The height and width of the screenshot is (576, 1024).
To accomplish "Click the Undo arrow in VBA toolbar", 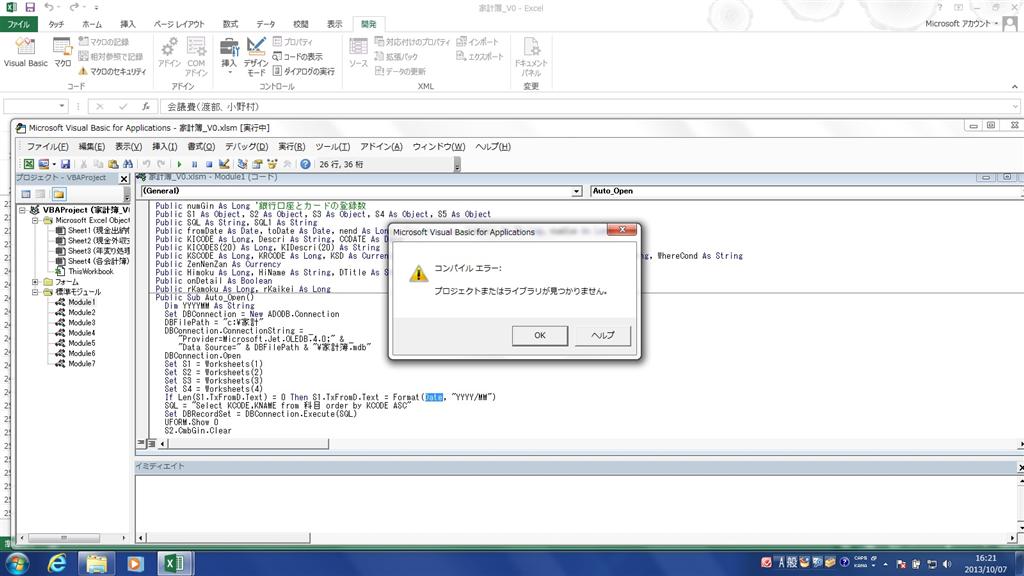I will (x=146, y=165).
